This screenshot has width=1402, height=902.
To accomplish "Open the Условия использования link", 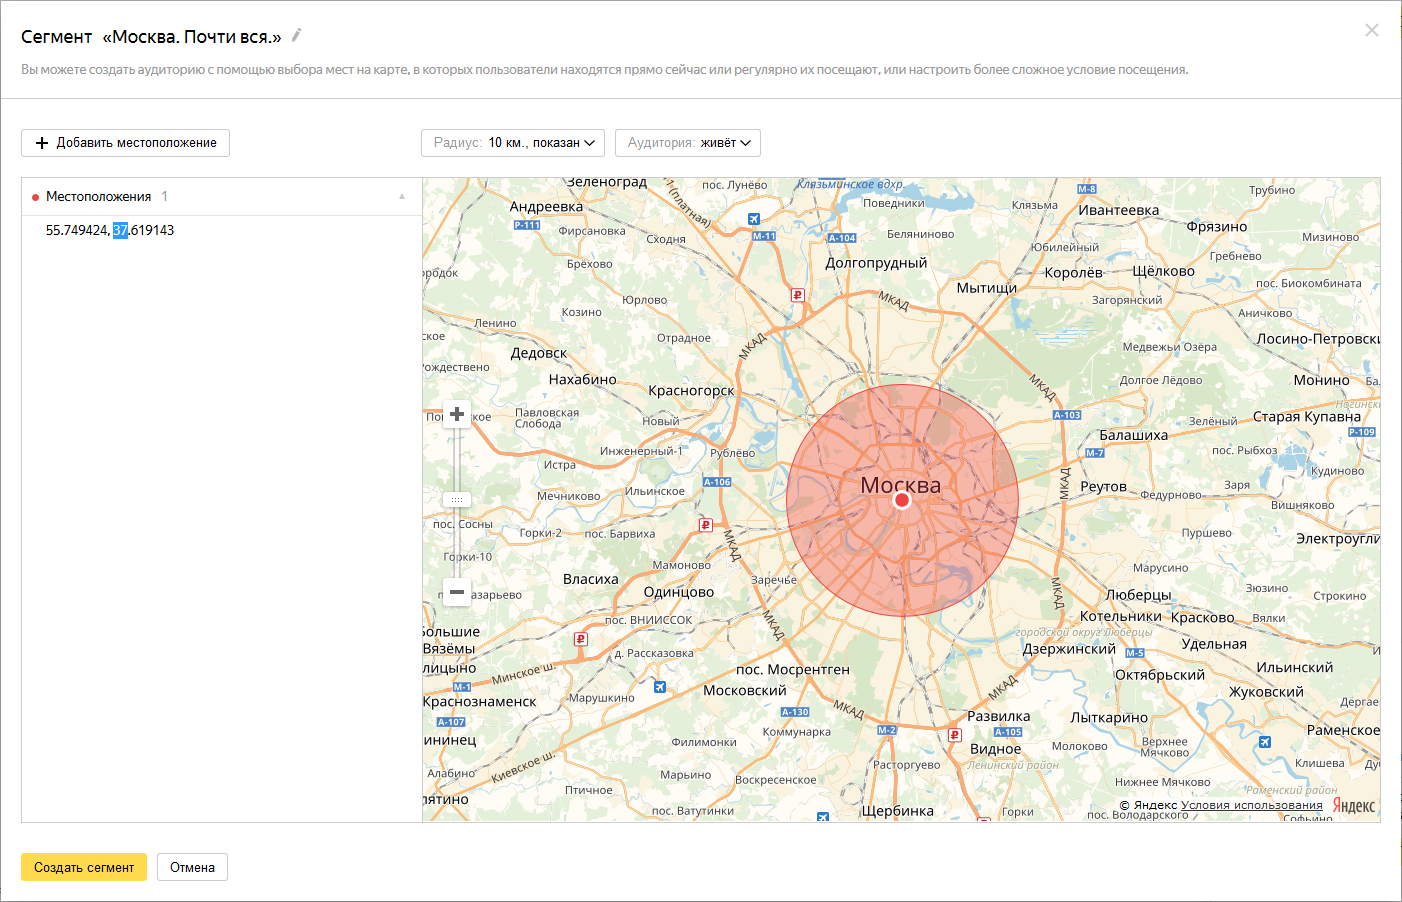I will 1251,805.
